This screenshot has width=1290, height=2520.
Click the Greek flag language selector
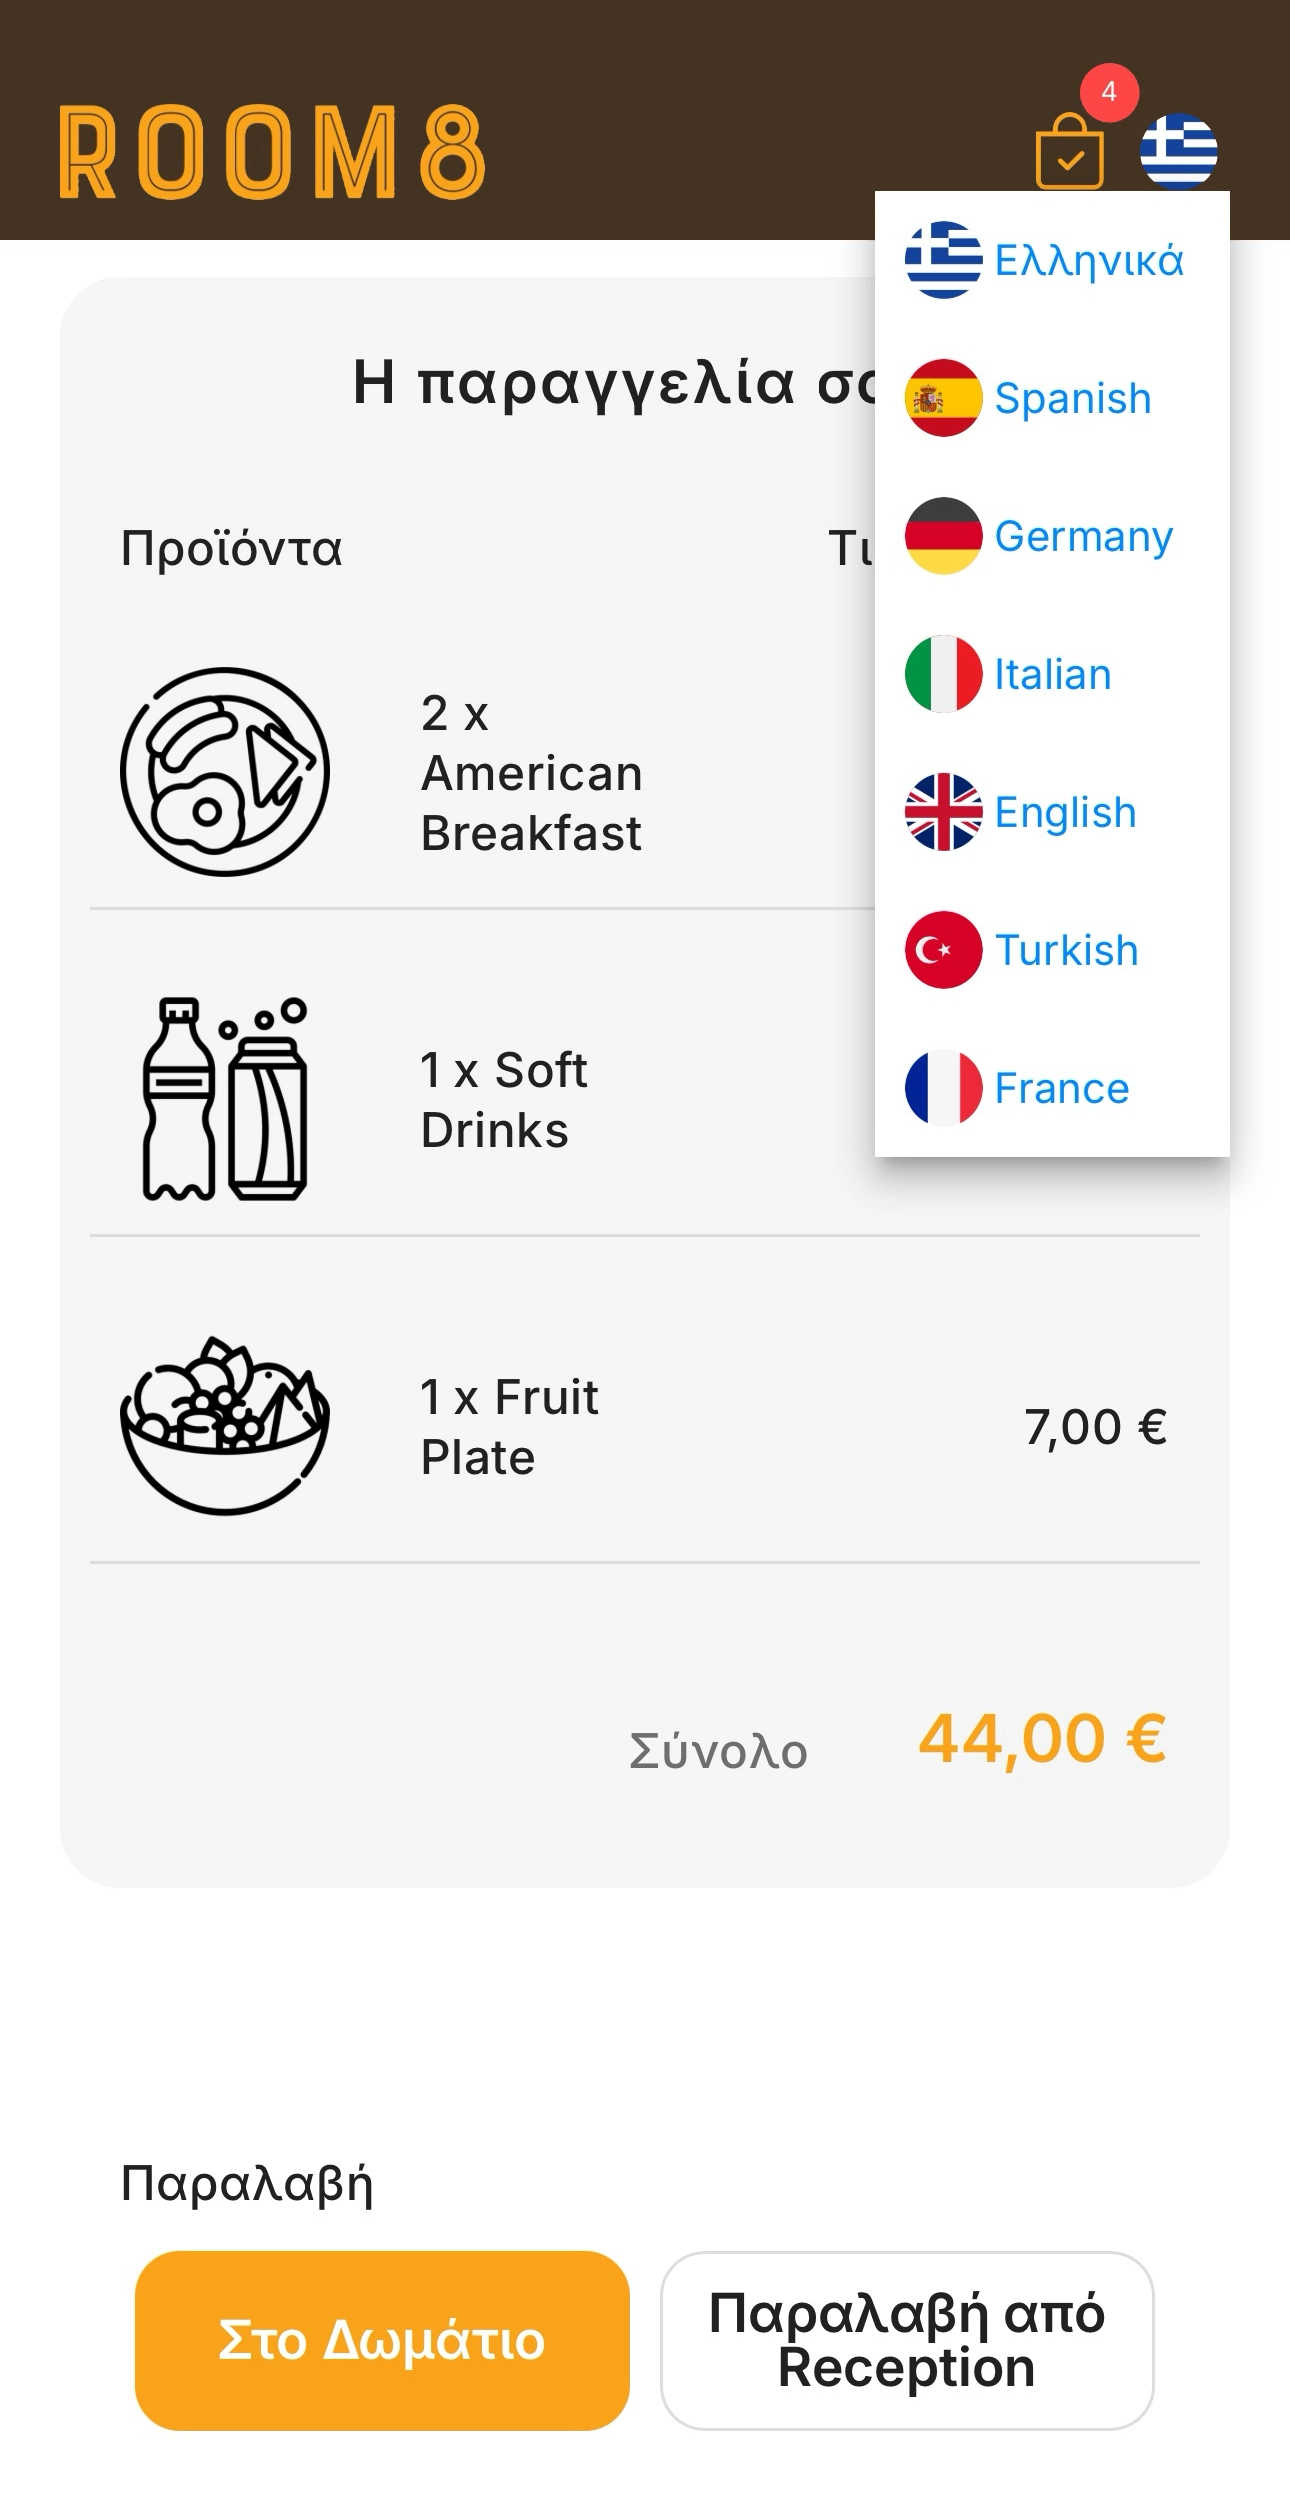coord(1178,152)
